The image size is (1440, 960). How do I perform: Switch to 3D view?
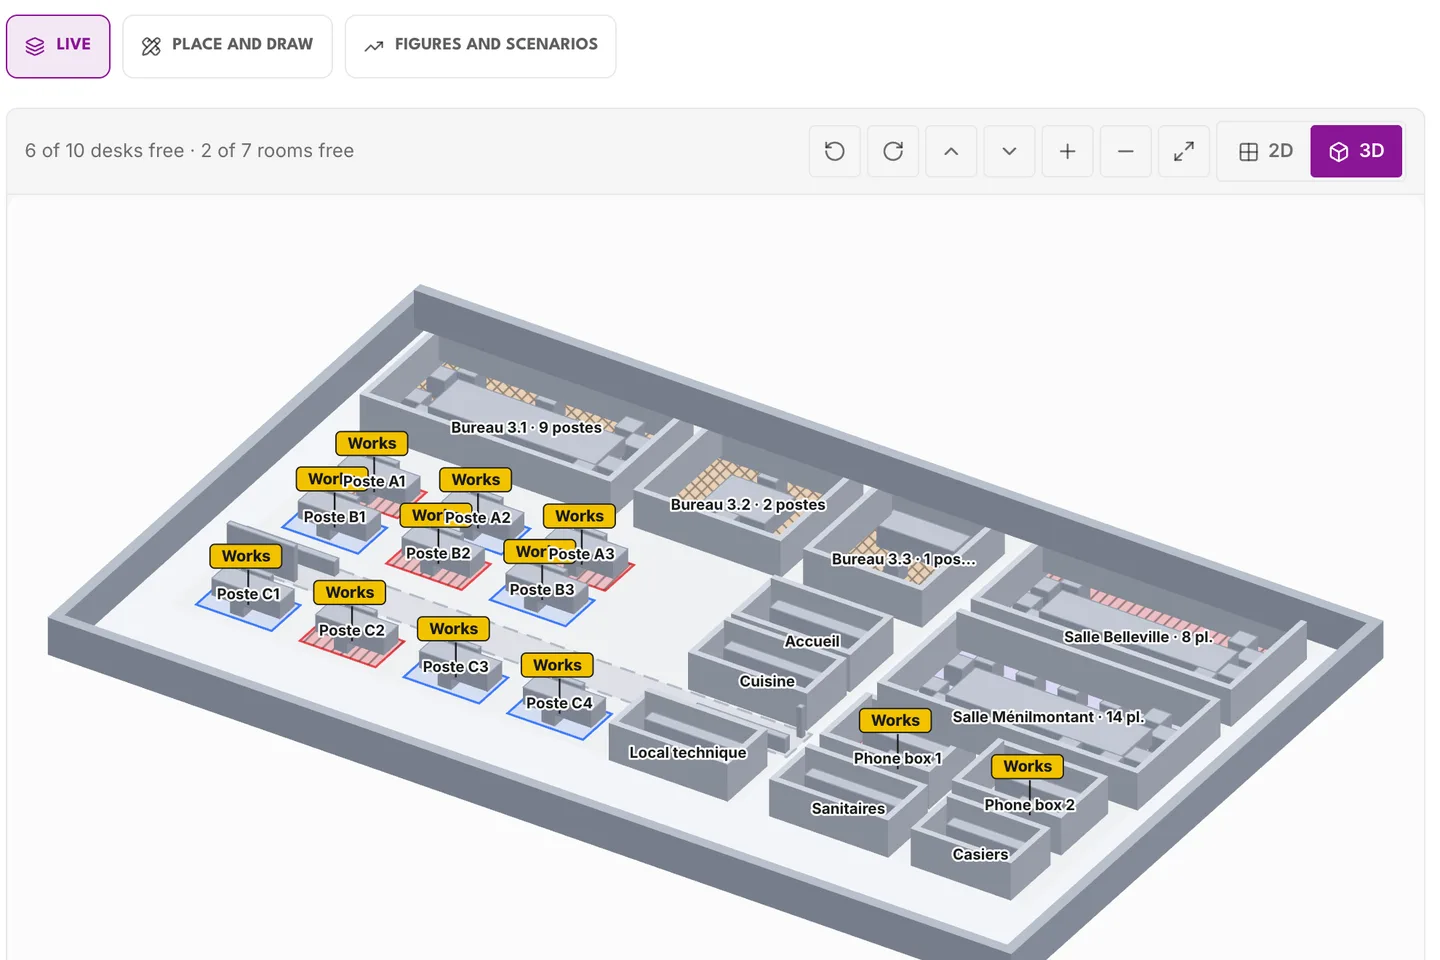click(1356, 151)
